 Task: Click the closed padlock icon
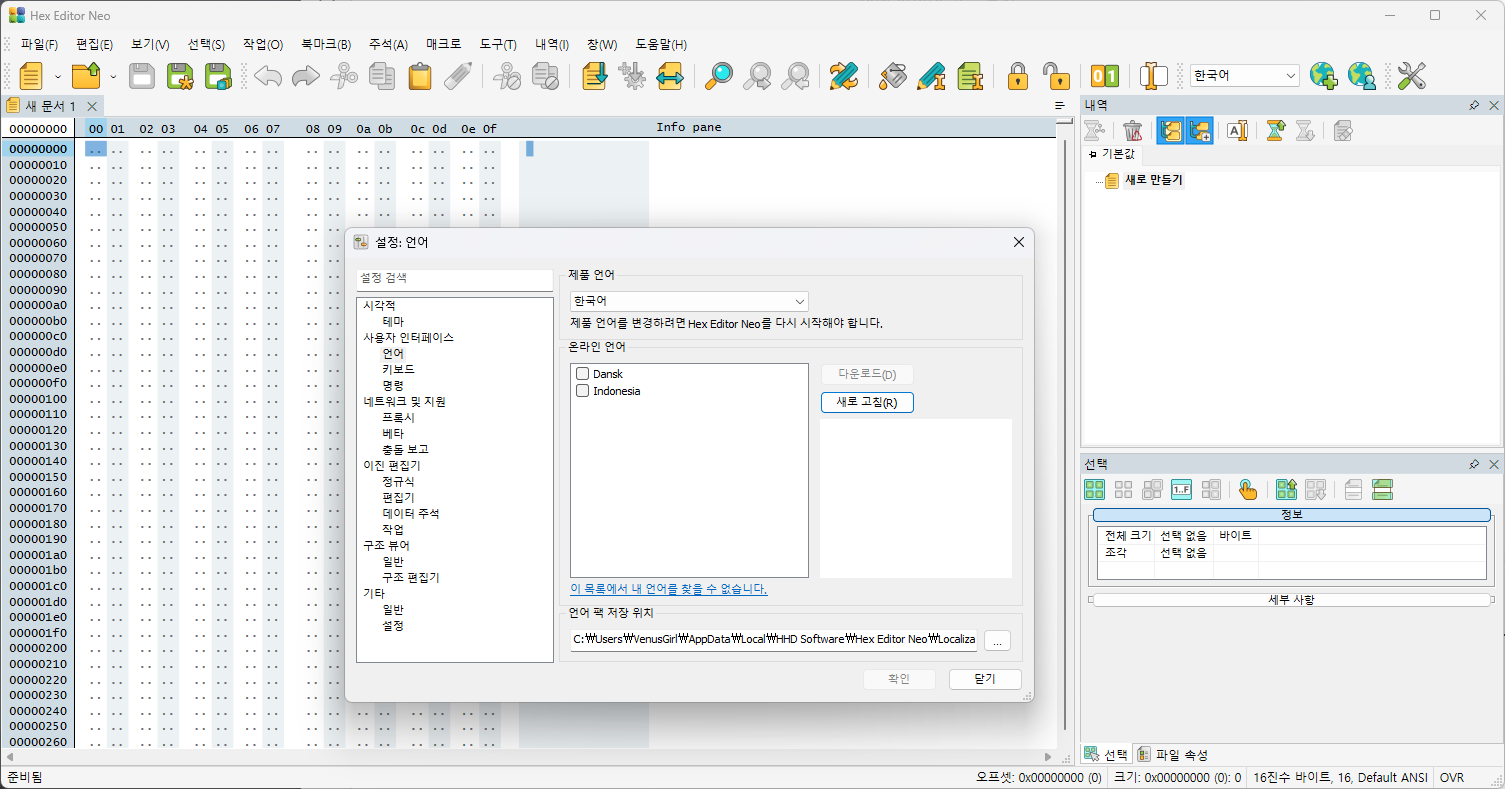tap(1018, 76)
